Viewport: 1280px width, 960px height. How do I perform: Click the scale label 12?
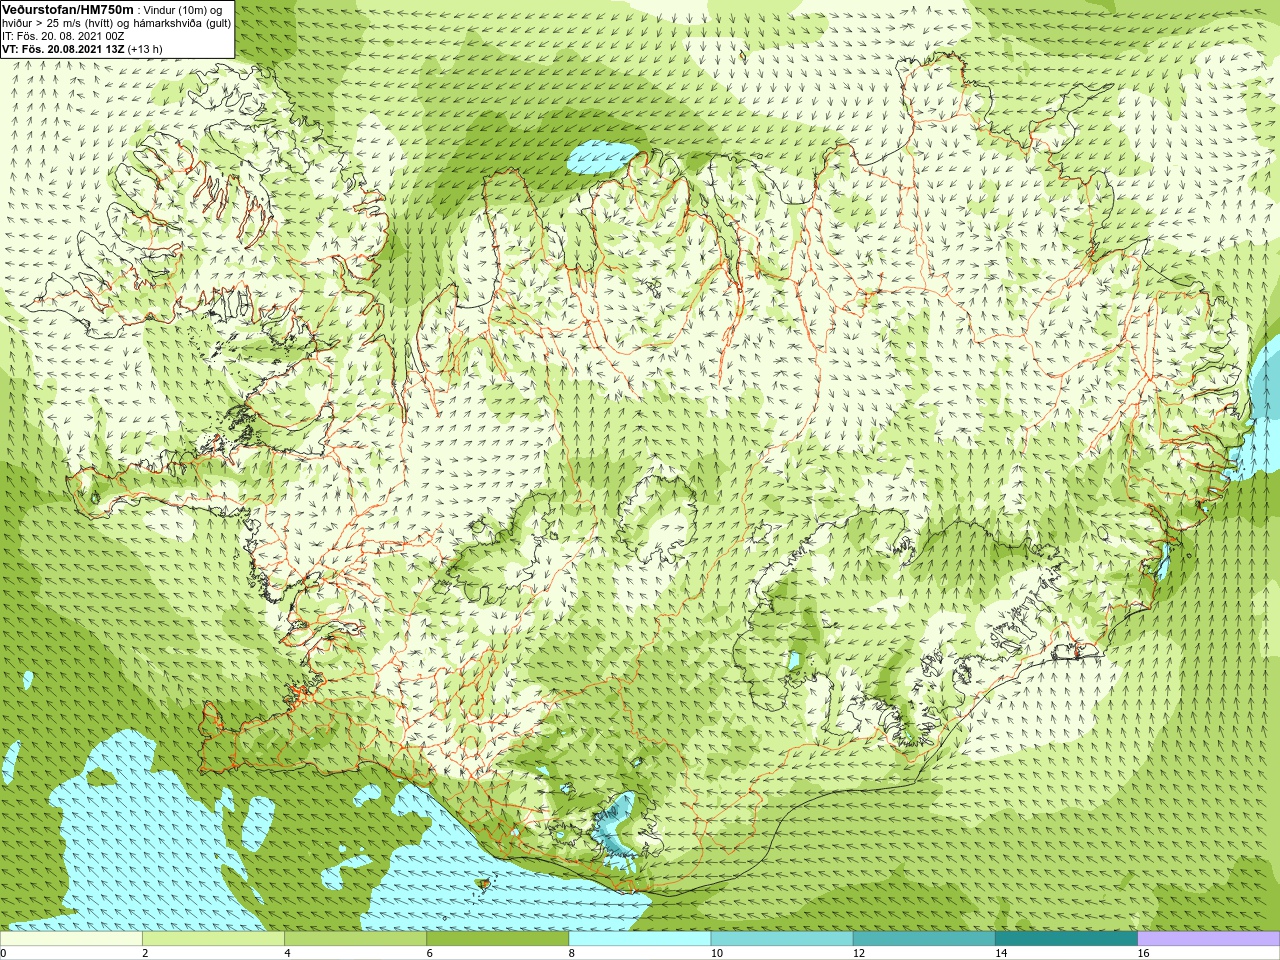coord(859,953)
